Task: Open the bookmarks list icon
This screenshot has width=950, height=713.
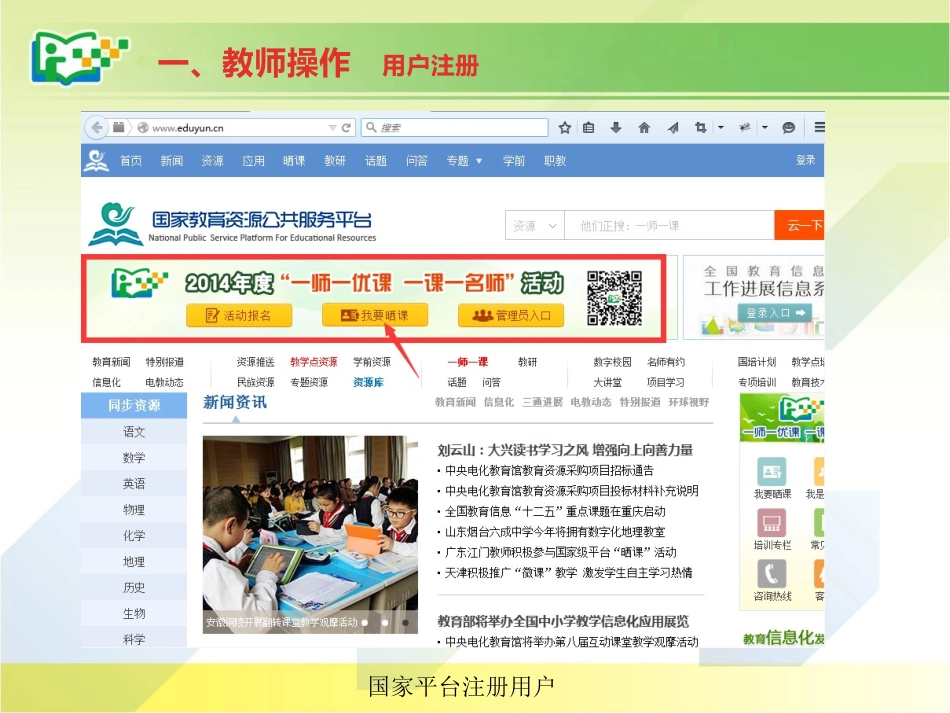Action: 588,127
